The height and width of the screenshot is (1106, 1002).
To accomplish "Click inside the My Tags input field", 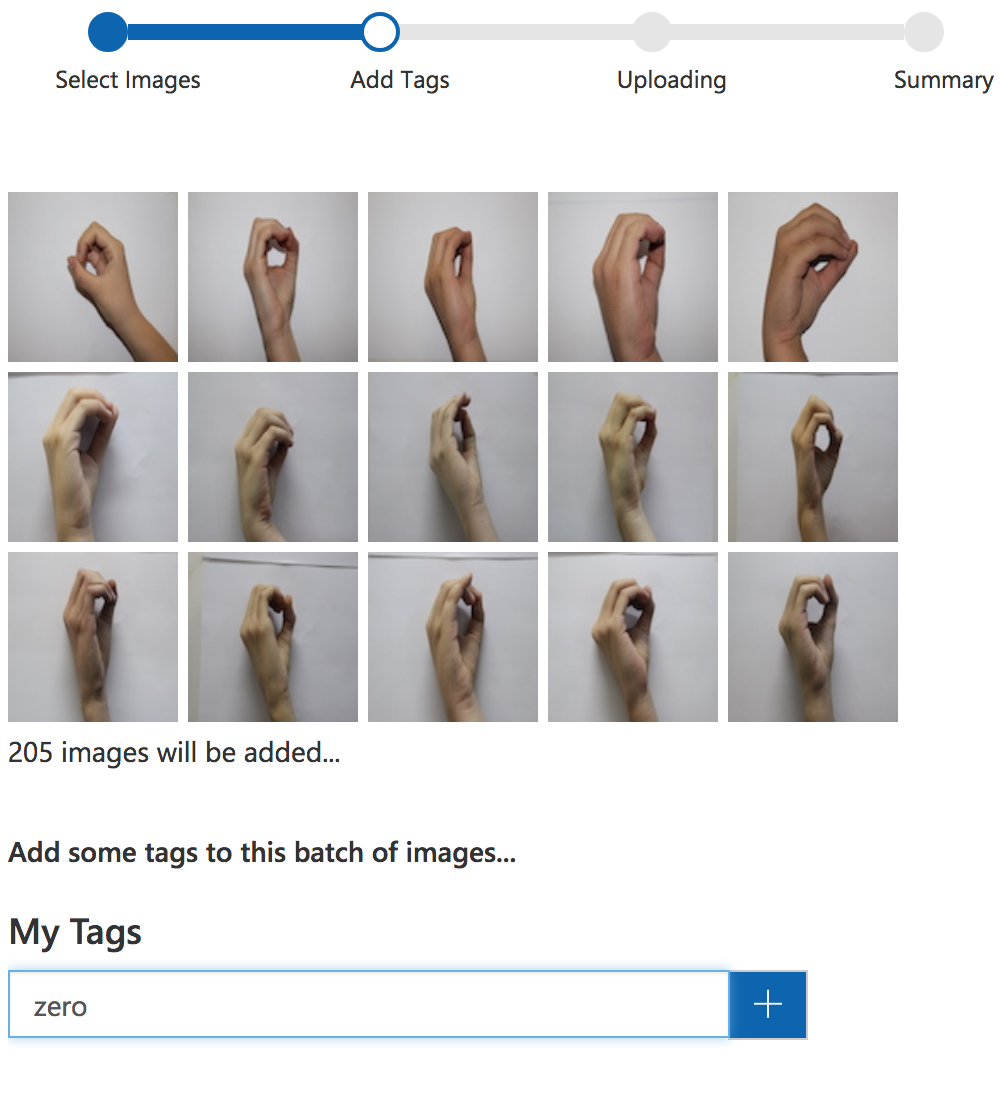I will tap(370, 1005).
